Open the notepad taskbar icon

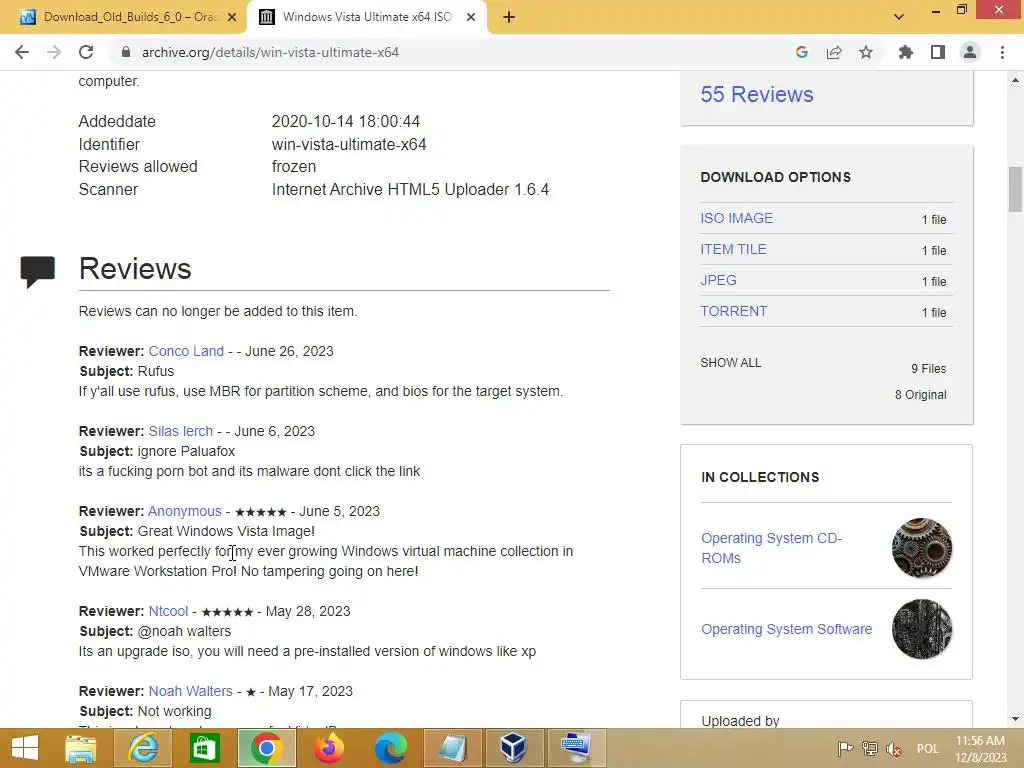pyautogui.click(x=453, y=748)
